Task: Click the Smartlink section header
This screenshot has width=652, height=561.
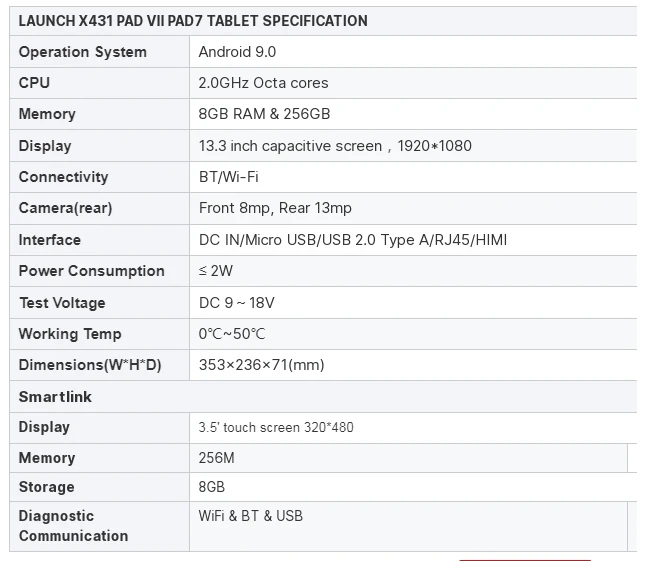Action: point(55,397)
